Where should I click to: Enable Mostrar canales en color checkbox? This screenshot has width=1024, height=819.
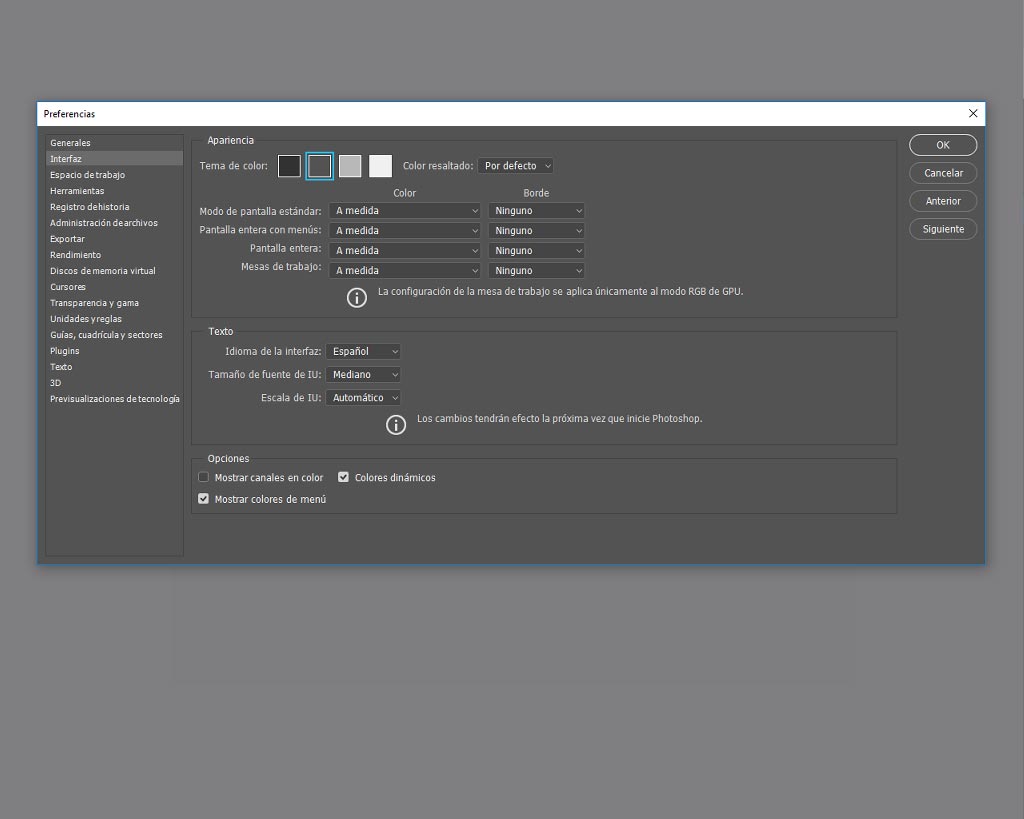[x=204, y=477]
